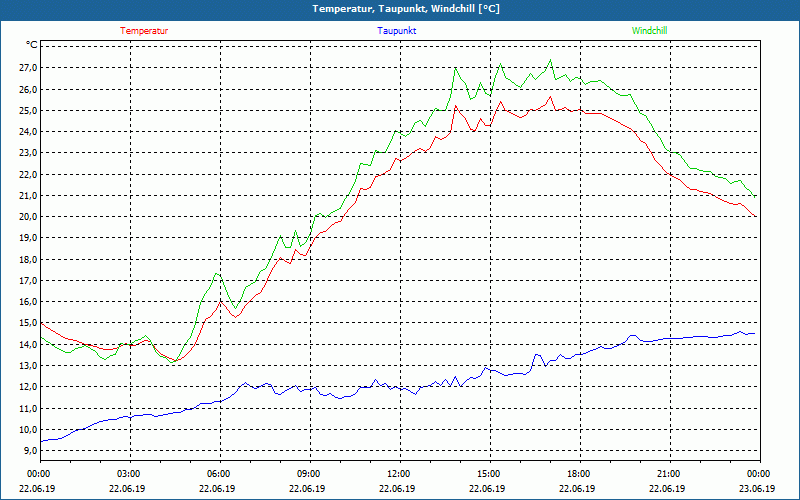Click the 26,0 y-axis value

(29, 89)
